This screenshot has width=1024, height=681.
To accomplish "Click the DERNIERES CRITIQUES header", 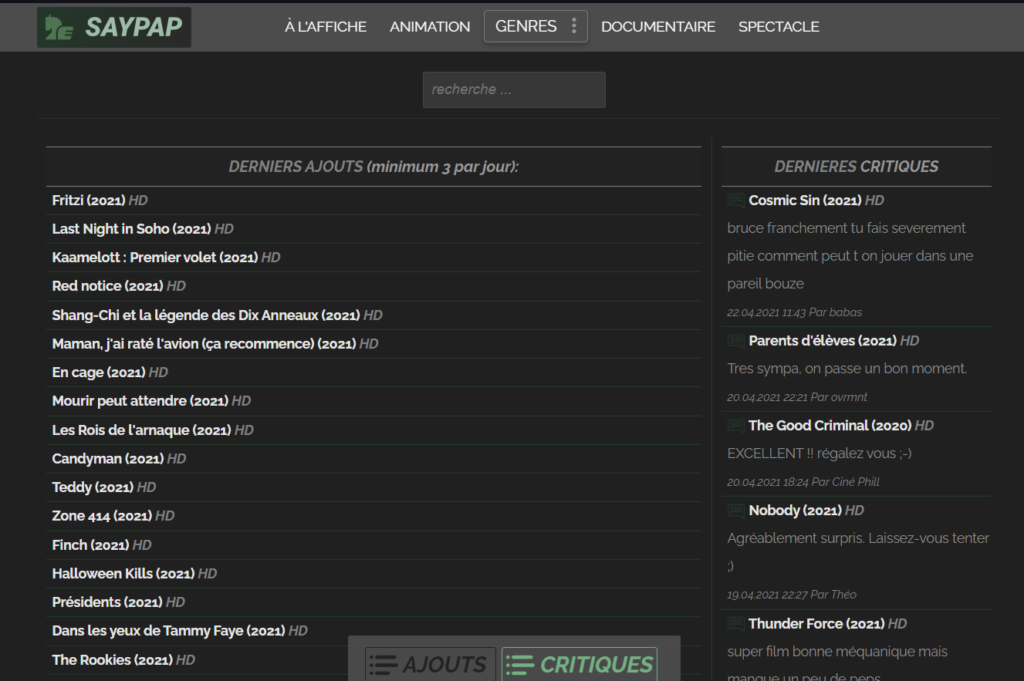I will (x=856, y=167).
